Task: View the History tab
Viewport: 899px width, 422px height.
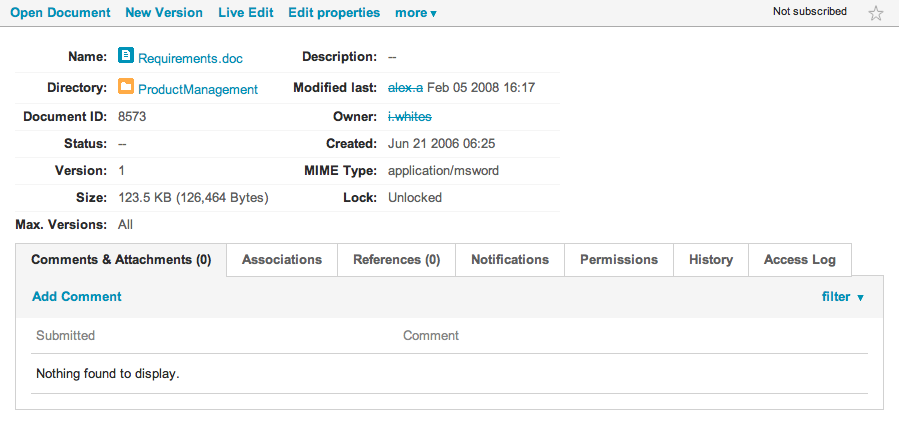Action: [x=711, y=260]
